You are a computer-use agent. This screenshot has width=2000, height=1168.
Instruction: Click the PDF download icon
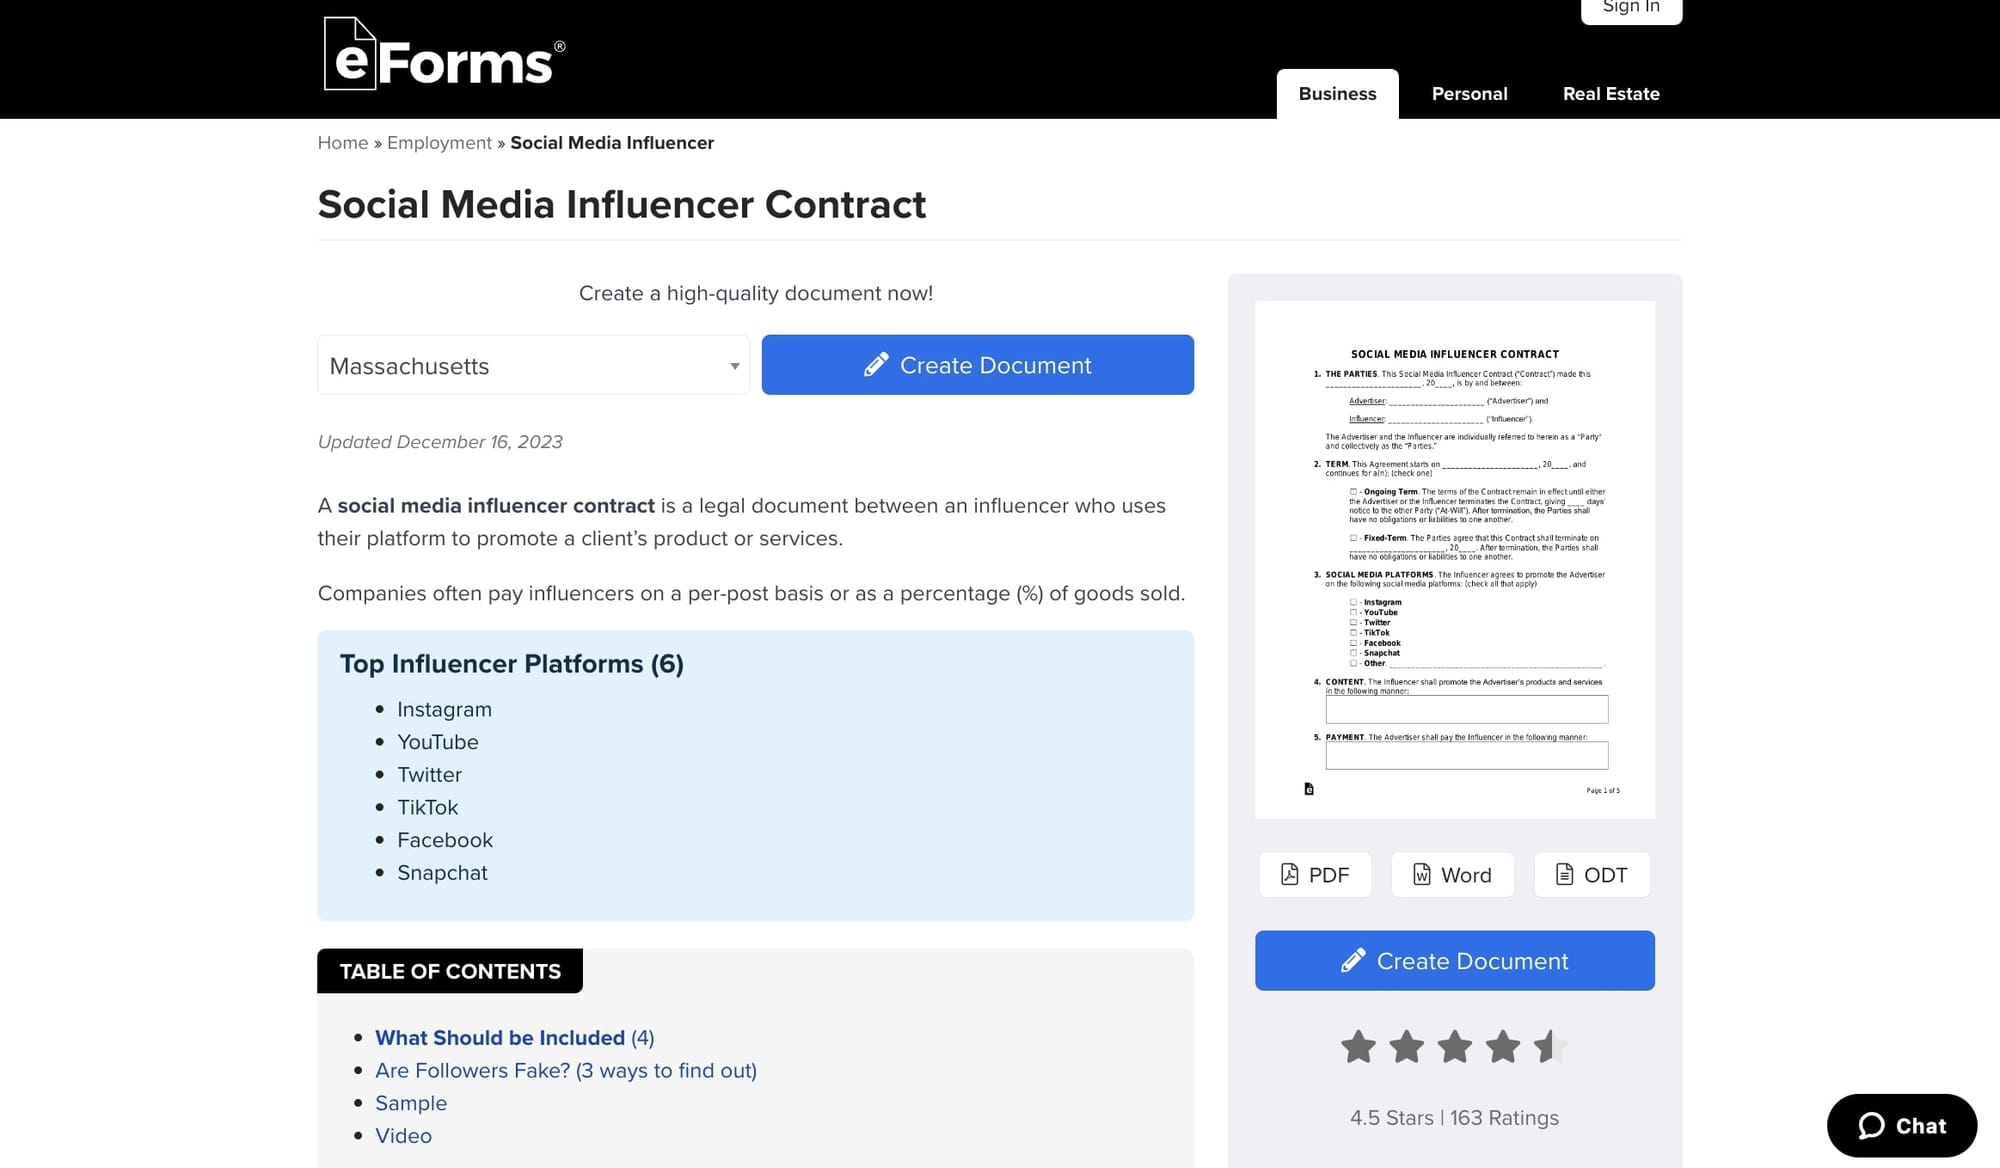click(1291, 874)
